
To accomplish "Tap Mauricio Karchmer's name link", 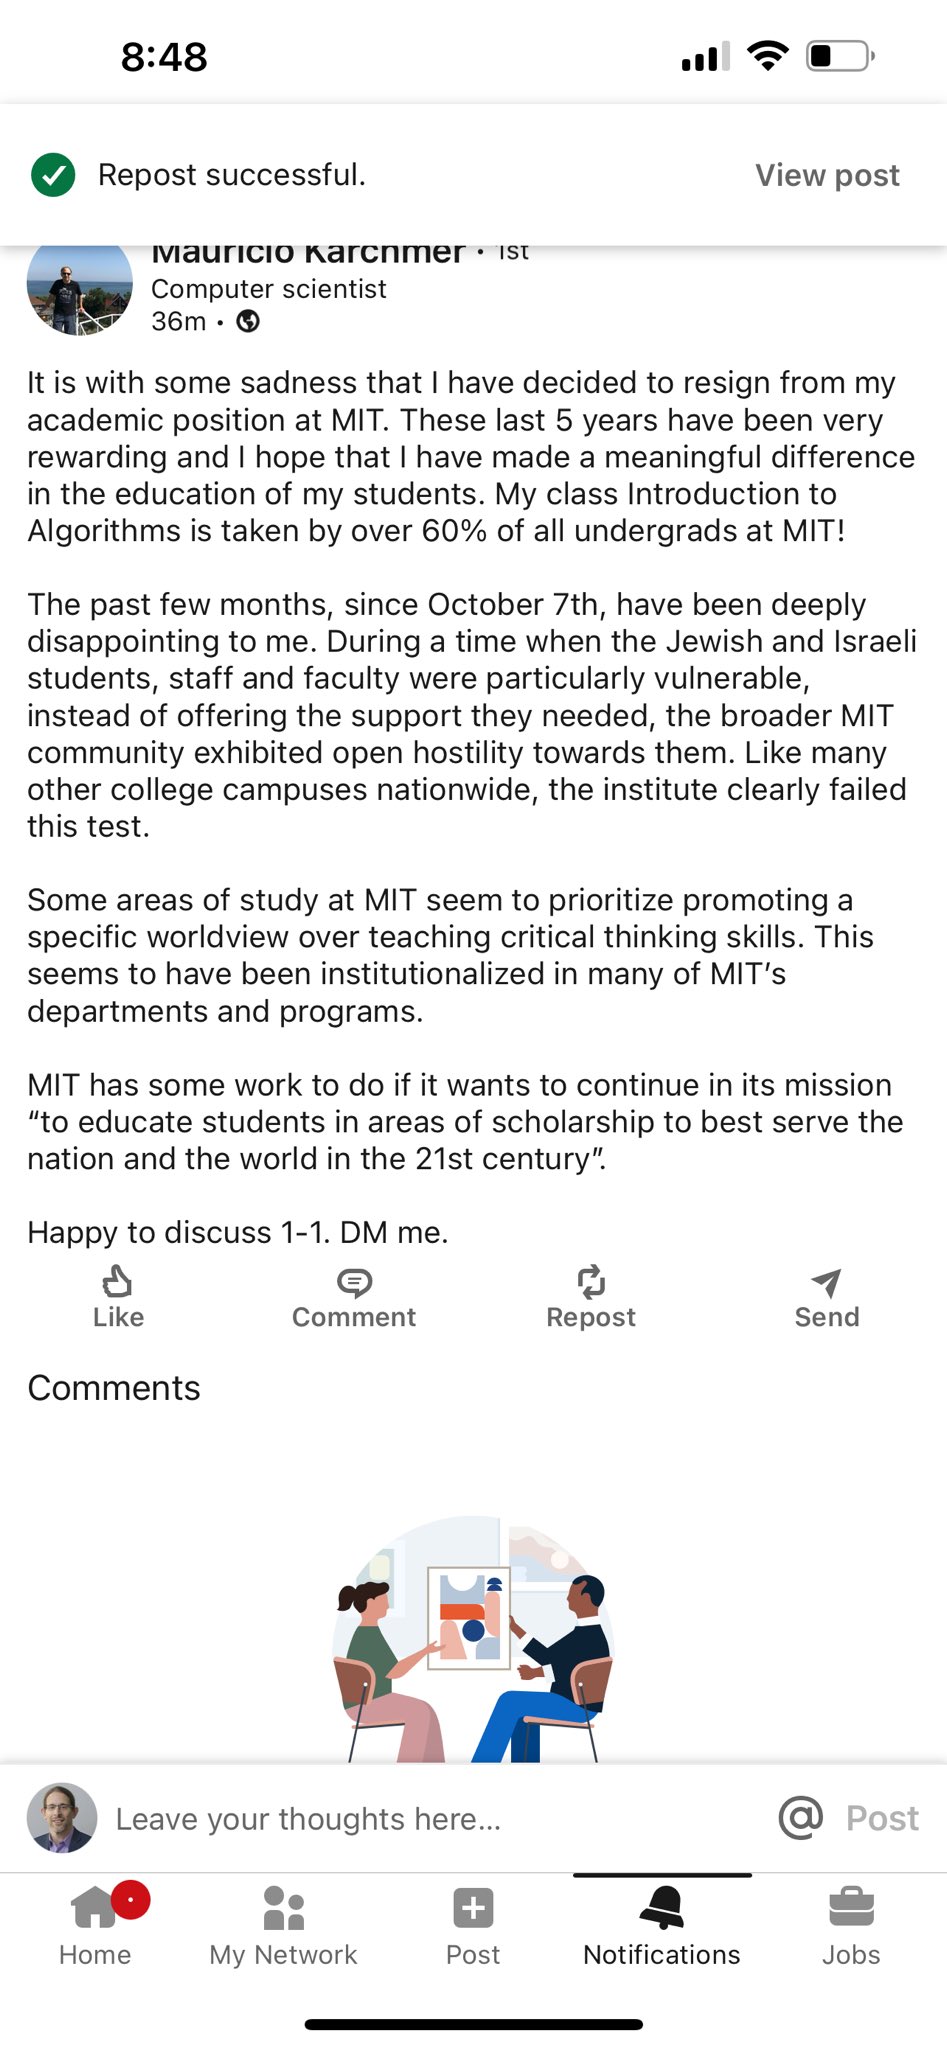I will coord(308,254).
